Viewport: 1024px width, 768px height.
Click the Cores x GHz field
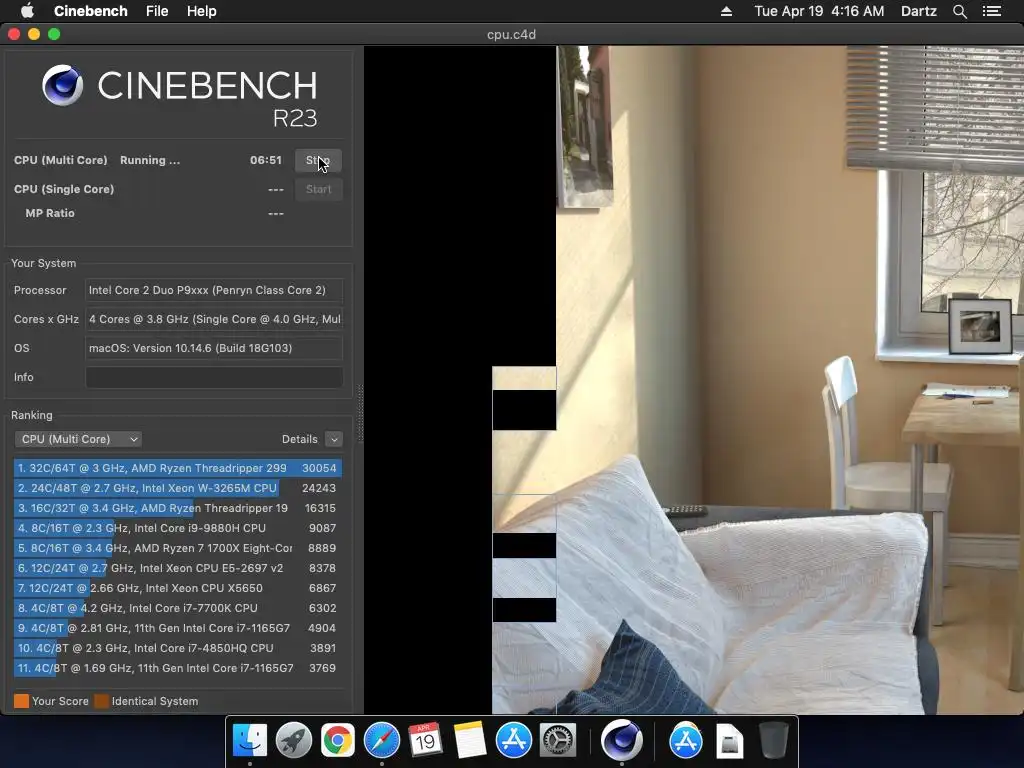214,319
